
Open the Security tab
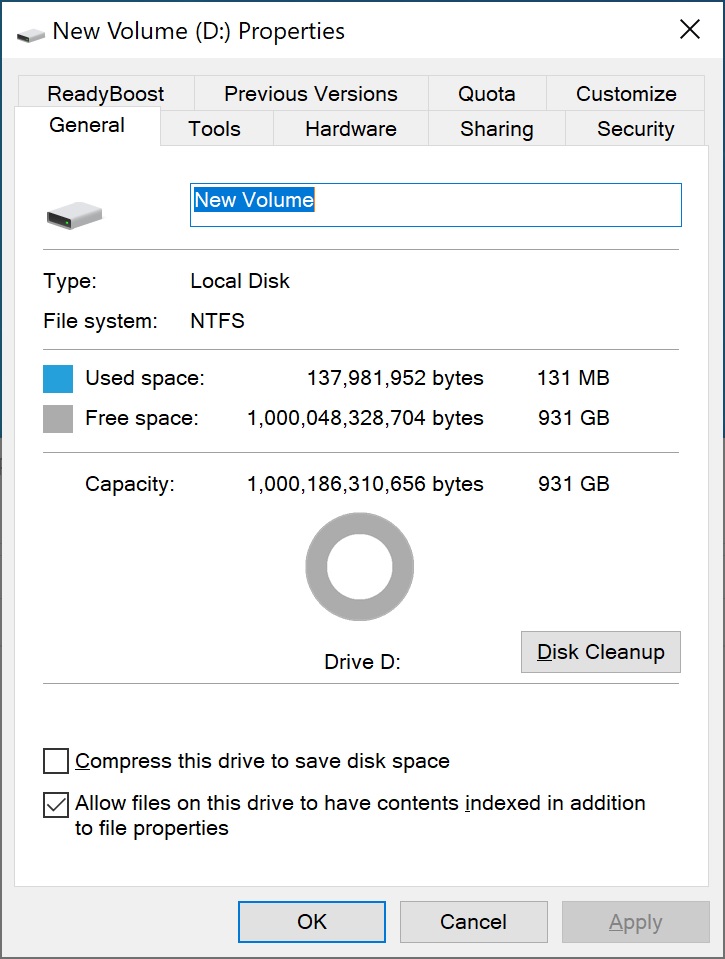click(635, 128)
